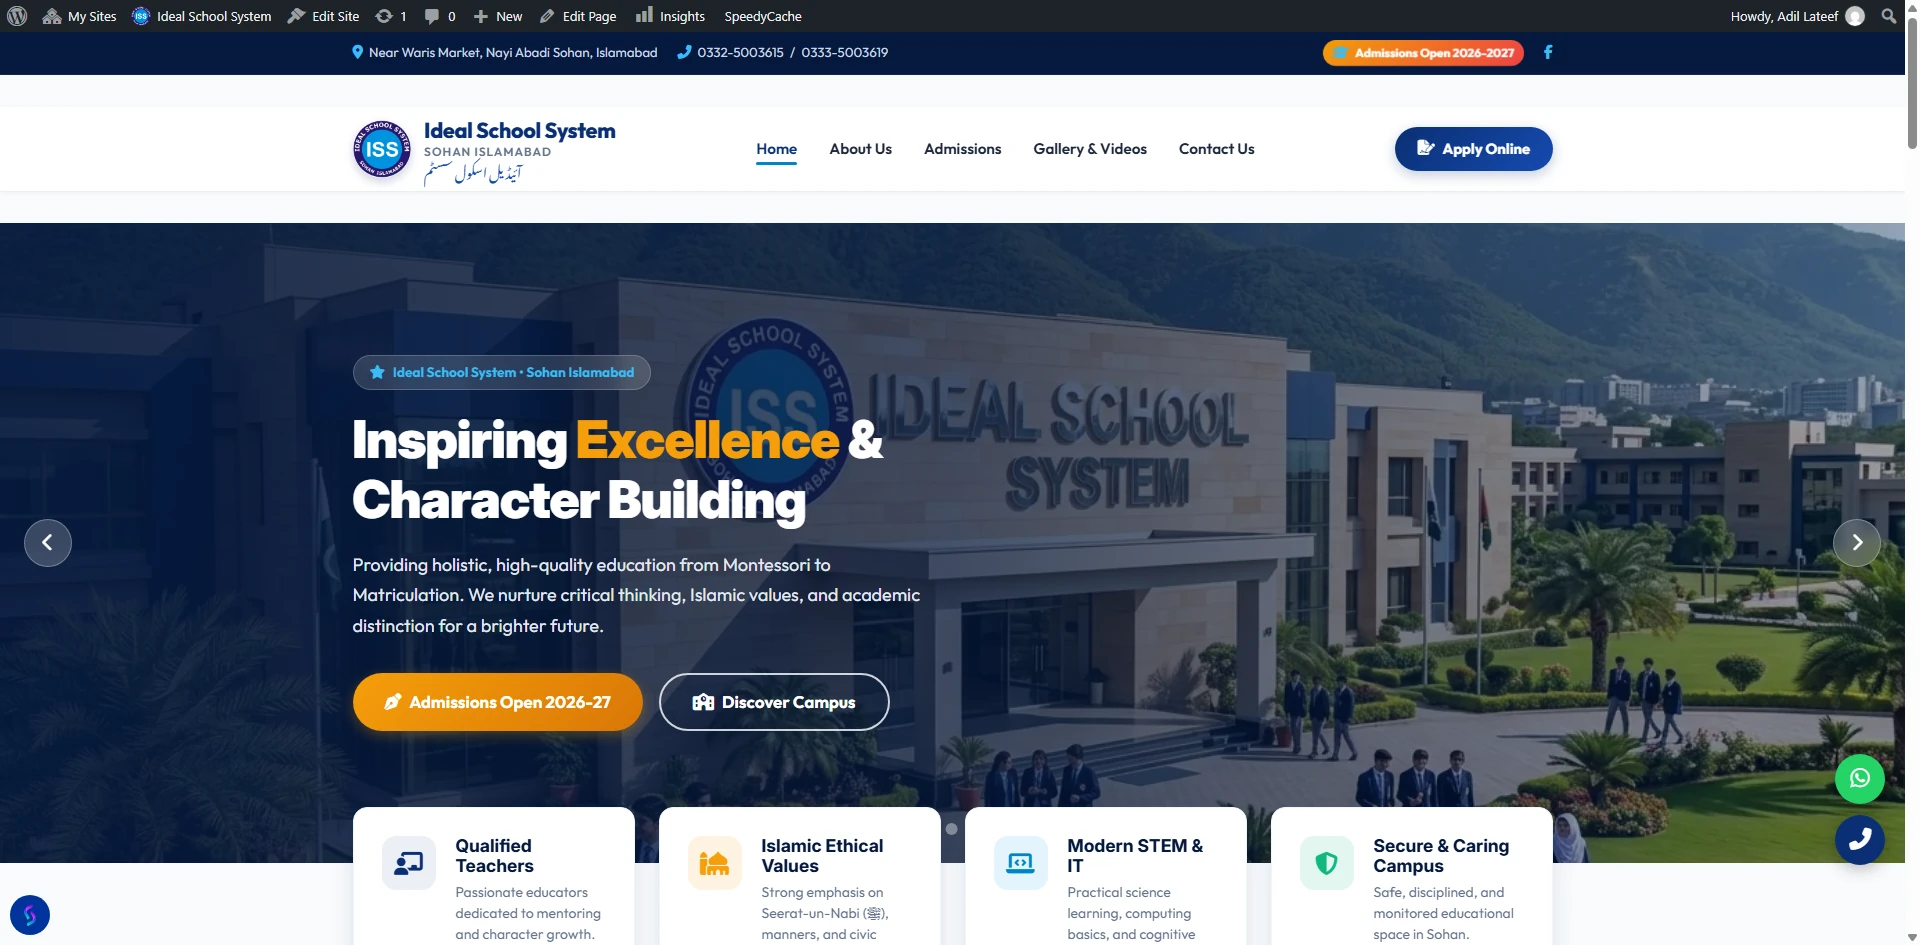Click the ISS round logo
The width and height of the screenshot is (1920, 945).
point(382,149)
